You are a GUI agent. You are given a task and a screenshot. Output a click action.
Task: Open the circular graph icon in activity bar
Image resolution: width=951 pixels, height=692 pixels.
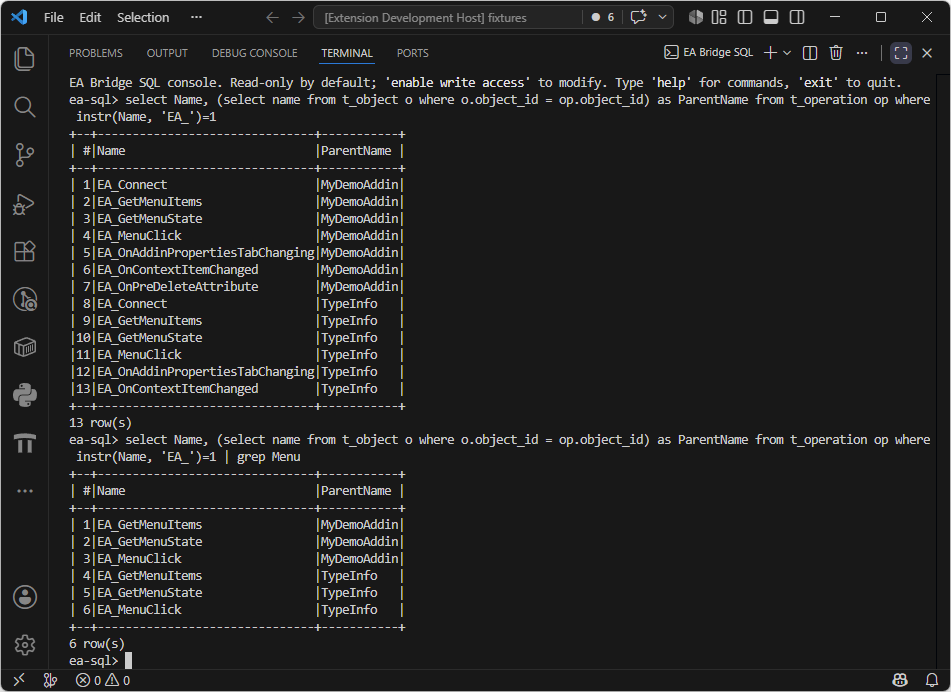24,300
